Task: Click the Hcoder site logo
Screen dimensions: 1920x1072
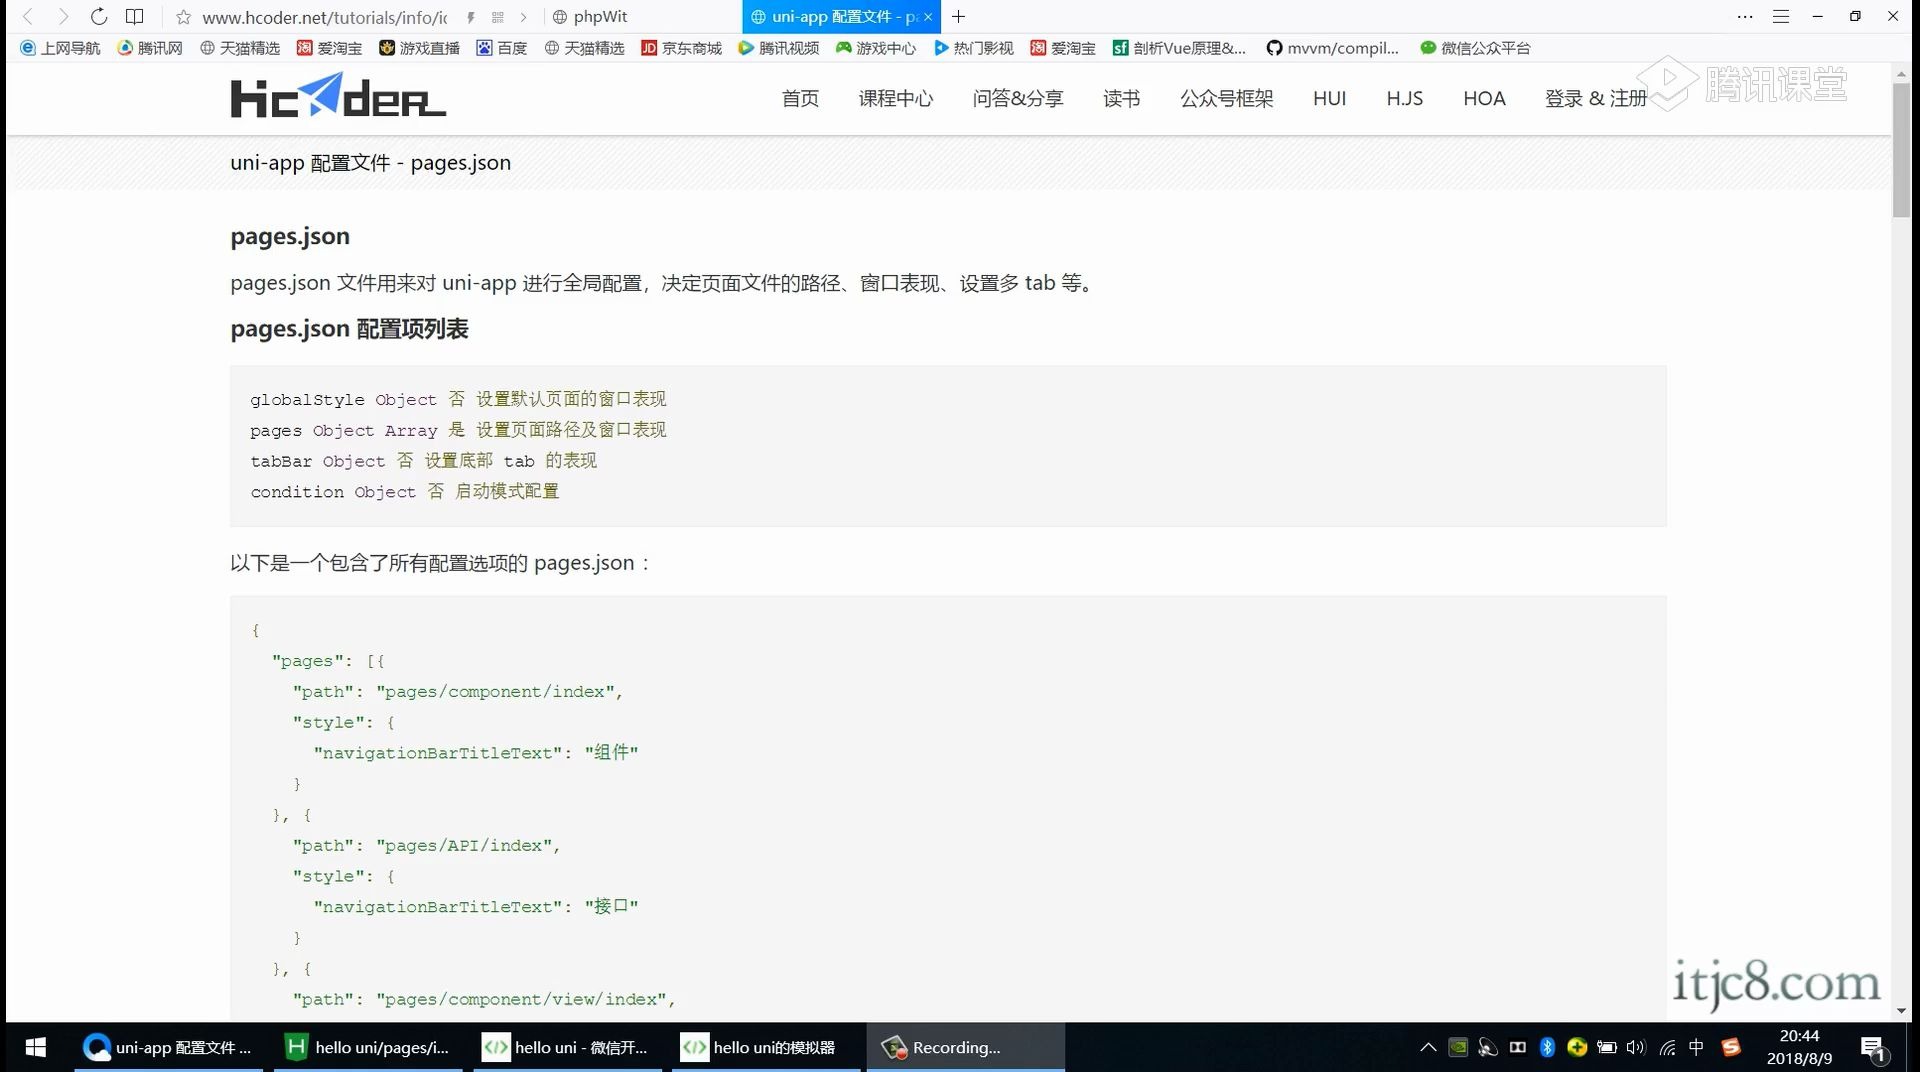Action: point(338,96)
